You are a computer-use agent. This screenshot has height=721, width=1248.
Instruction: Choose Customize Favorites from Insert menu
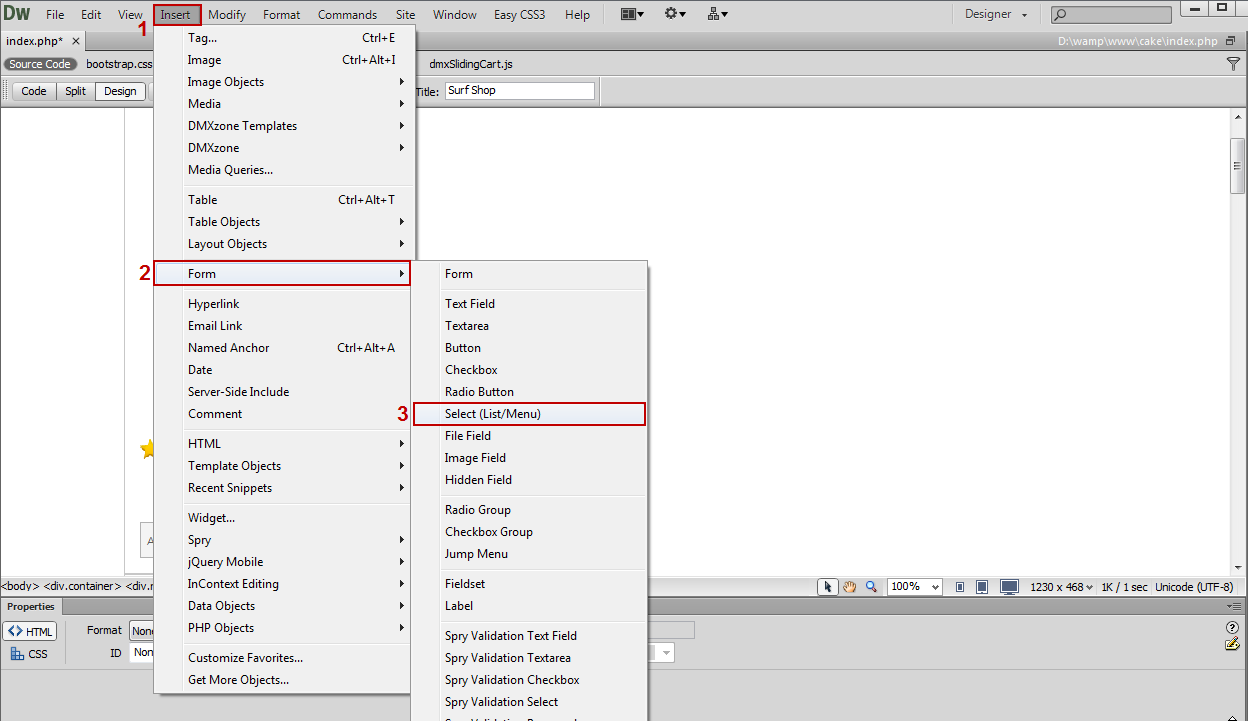[x=283, y=658]
